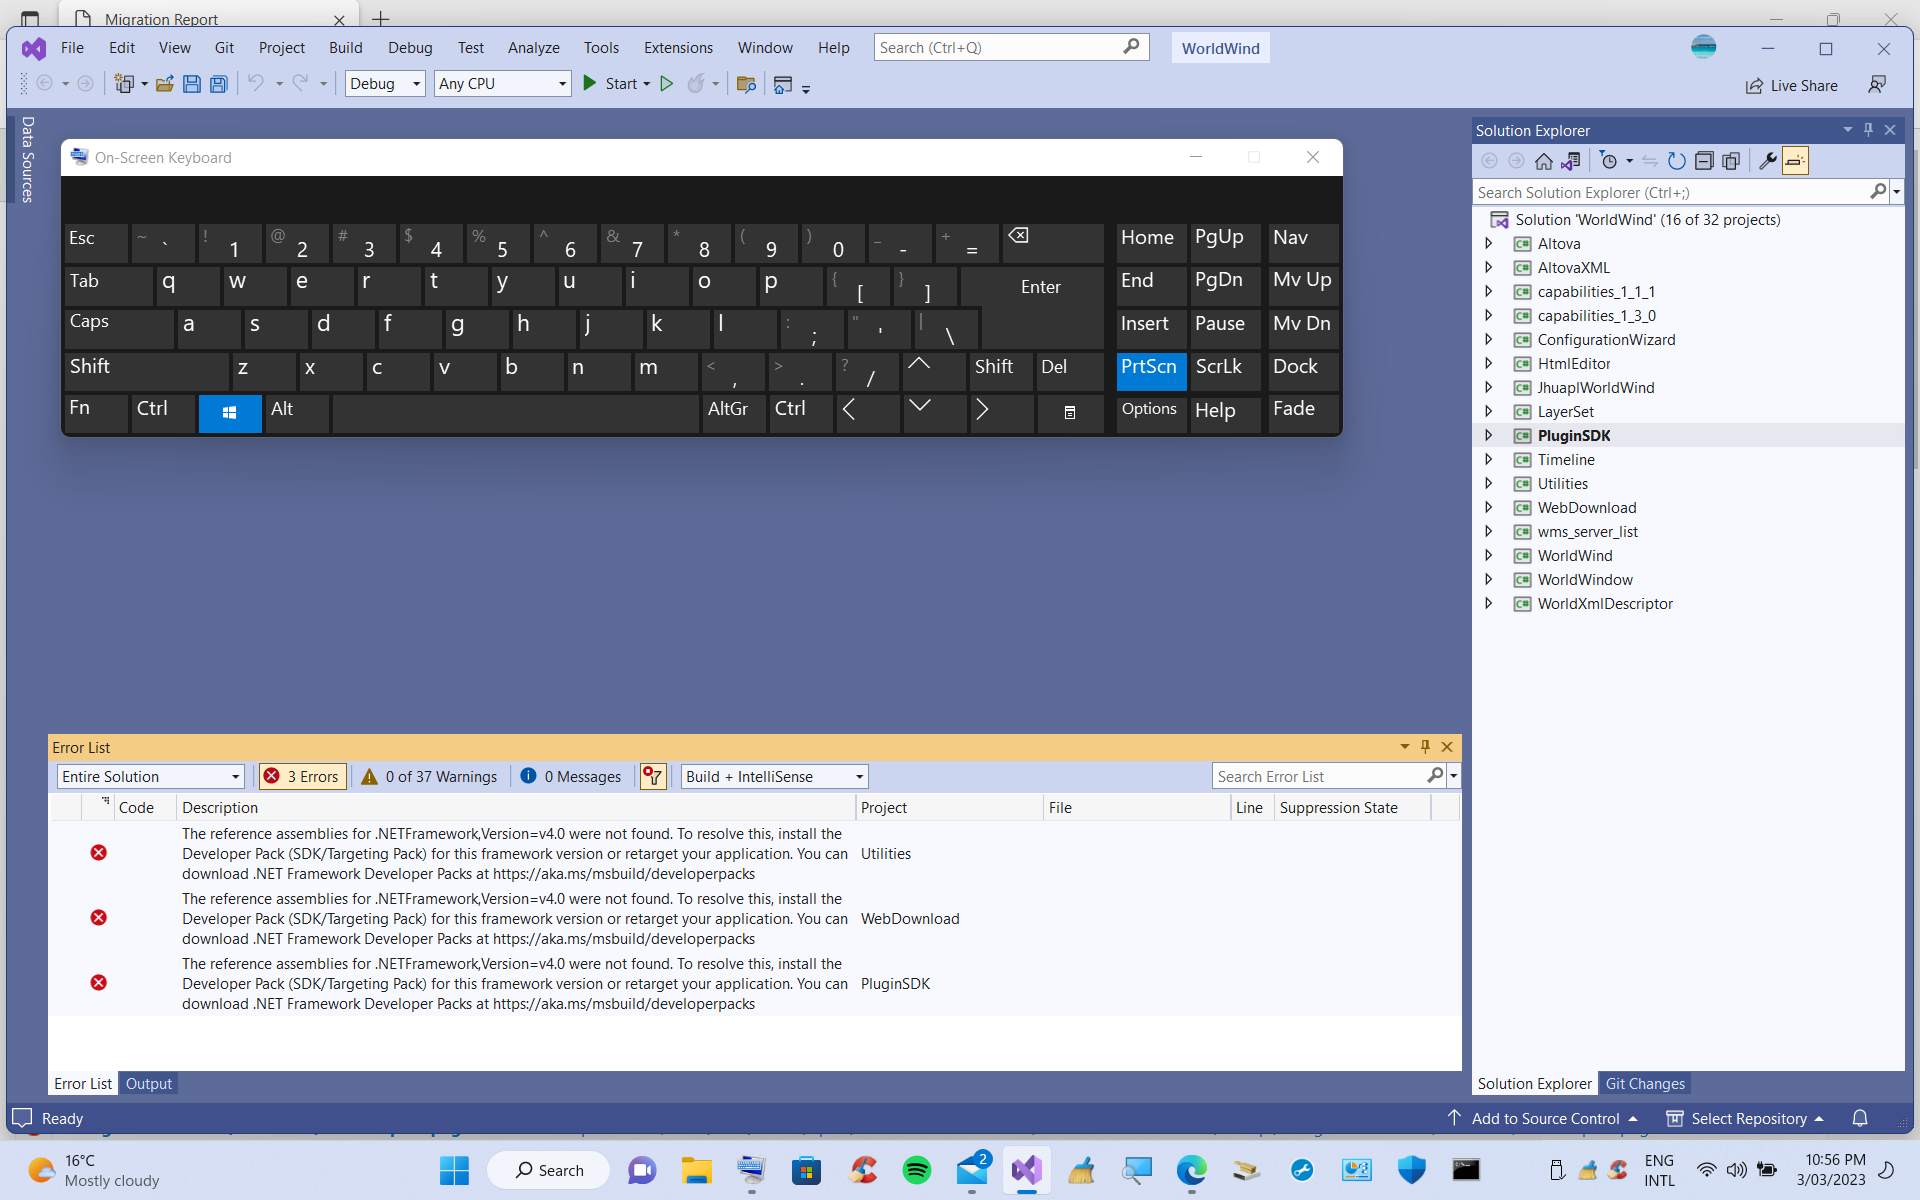Click Add to Source Control
This screenshot has height=1200, width=1920.
(x=1543, y=1118)
